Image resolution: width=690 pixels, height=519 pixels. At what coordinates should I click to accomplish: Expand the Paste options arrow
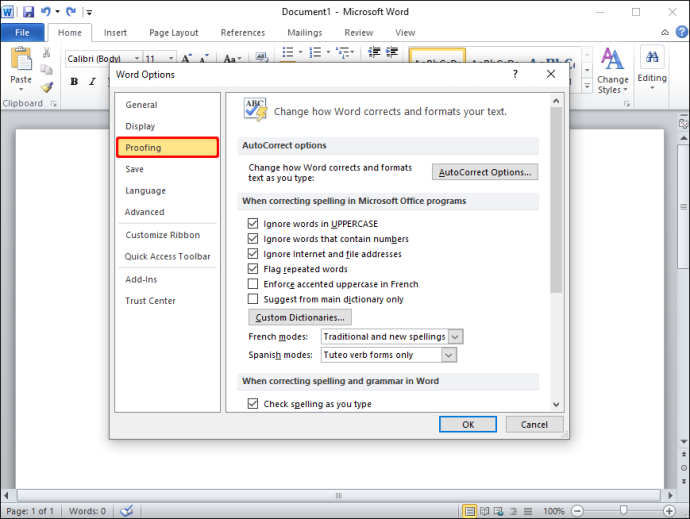(21, 89)
